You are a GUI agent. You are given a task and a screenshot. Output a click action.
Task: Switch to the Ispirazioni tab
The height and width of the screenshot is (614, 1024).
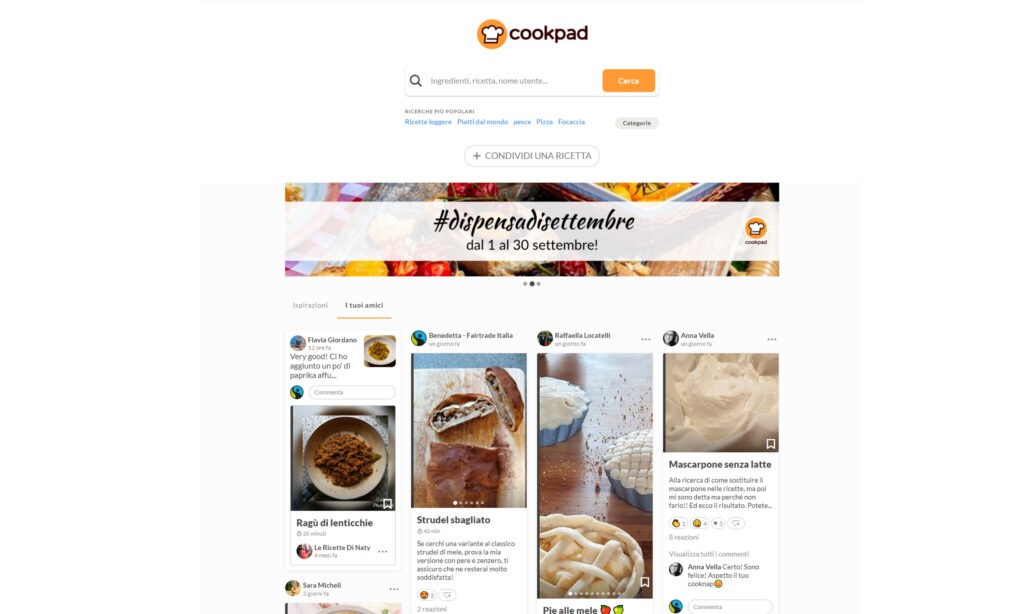tap(310, 306)
